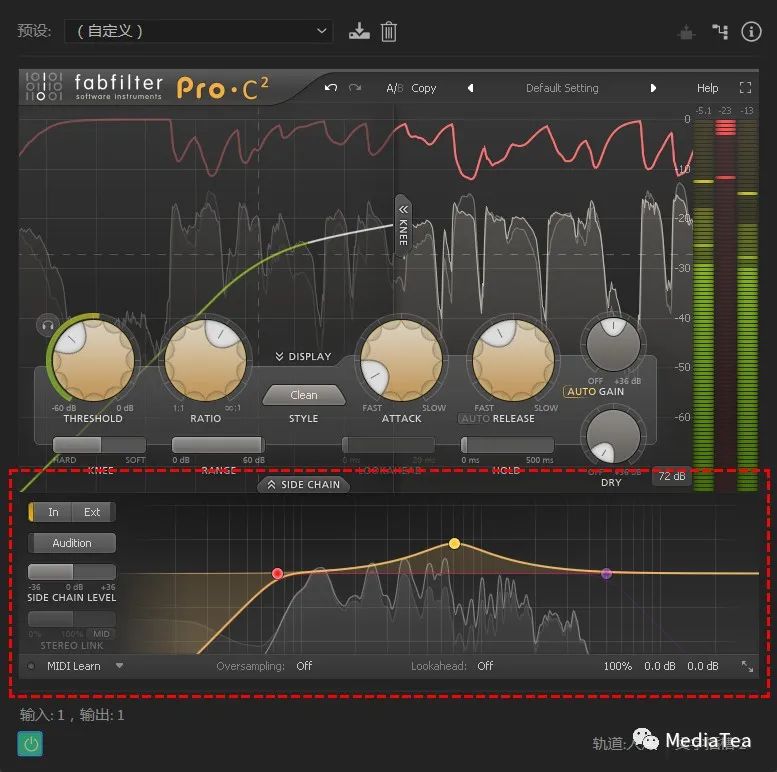Select In side chain source
Image resolution: width=777 pixels, height=772 pixels.
pos(52,512)
